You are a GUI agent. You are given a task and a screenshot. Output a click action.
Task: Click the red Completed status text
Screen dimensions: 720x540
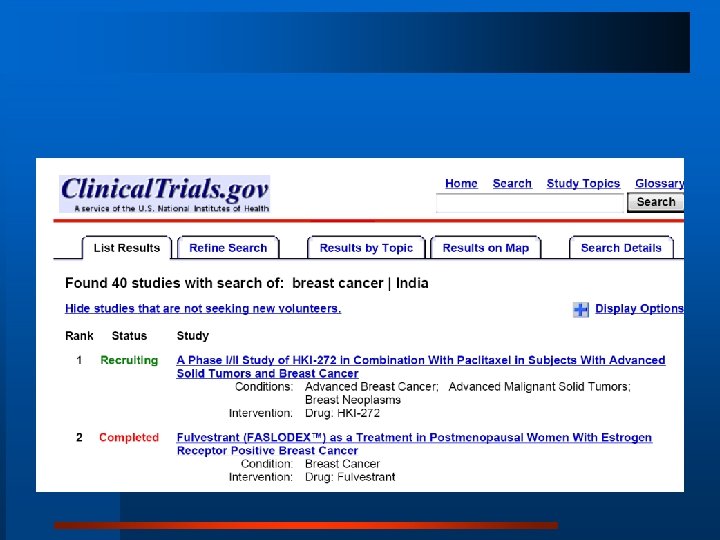(x=129, y=438)
